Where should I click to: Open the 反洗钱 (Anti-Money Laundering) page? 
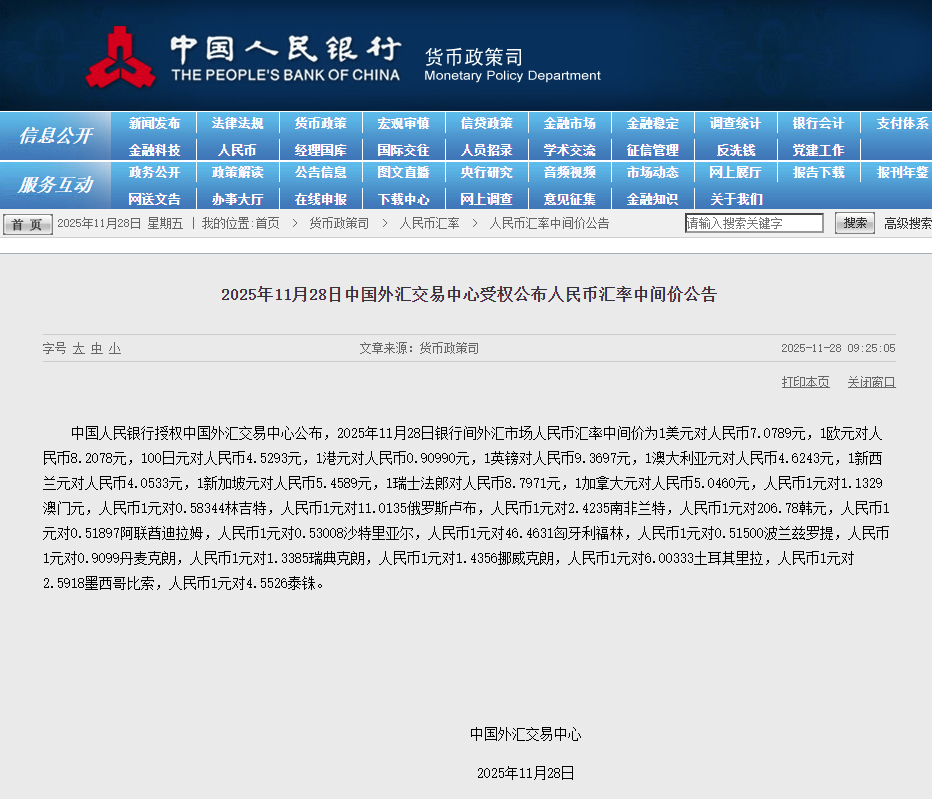[x=735, y=149]
